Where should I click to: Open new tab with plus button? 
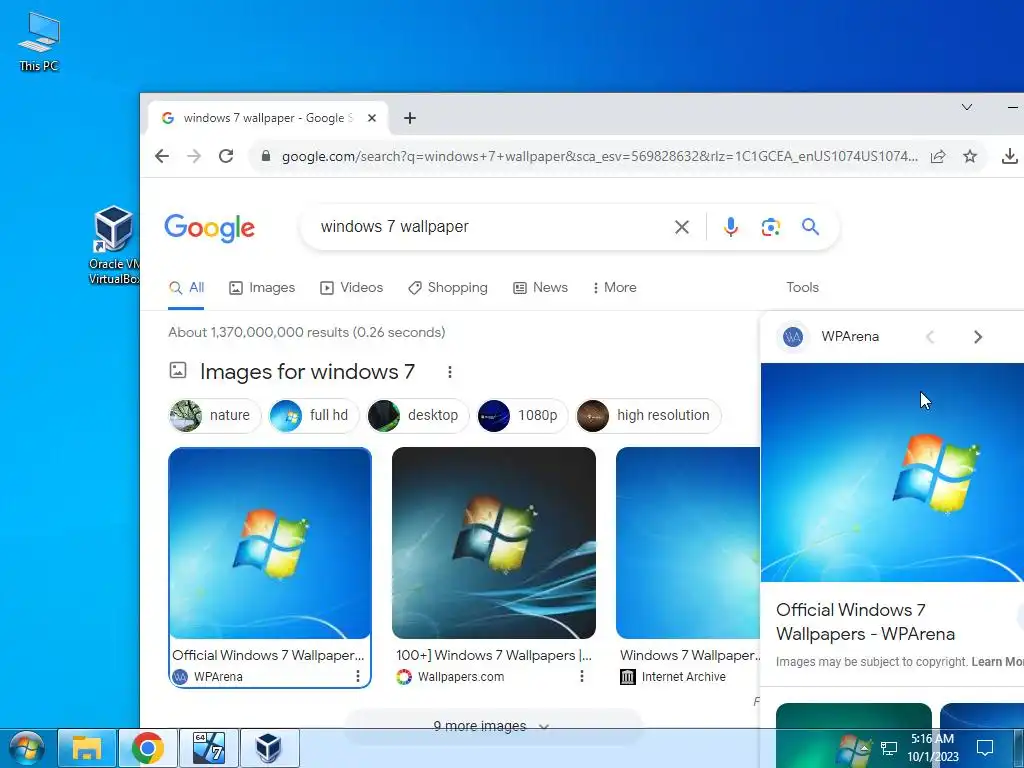coord(409,118)
